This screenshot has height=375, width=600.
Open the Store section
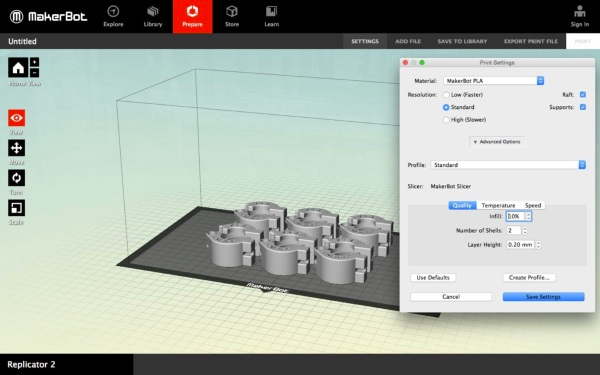click(x=232, y=16)
